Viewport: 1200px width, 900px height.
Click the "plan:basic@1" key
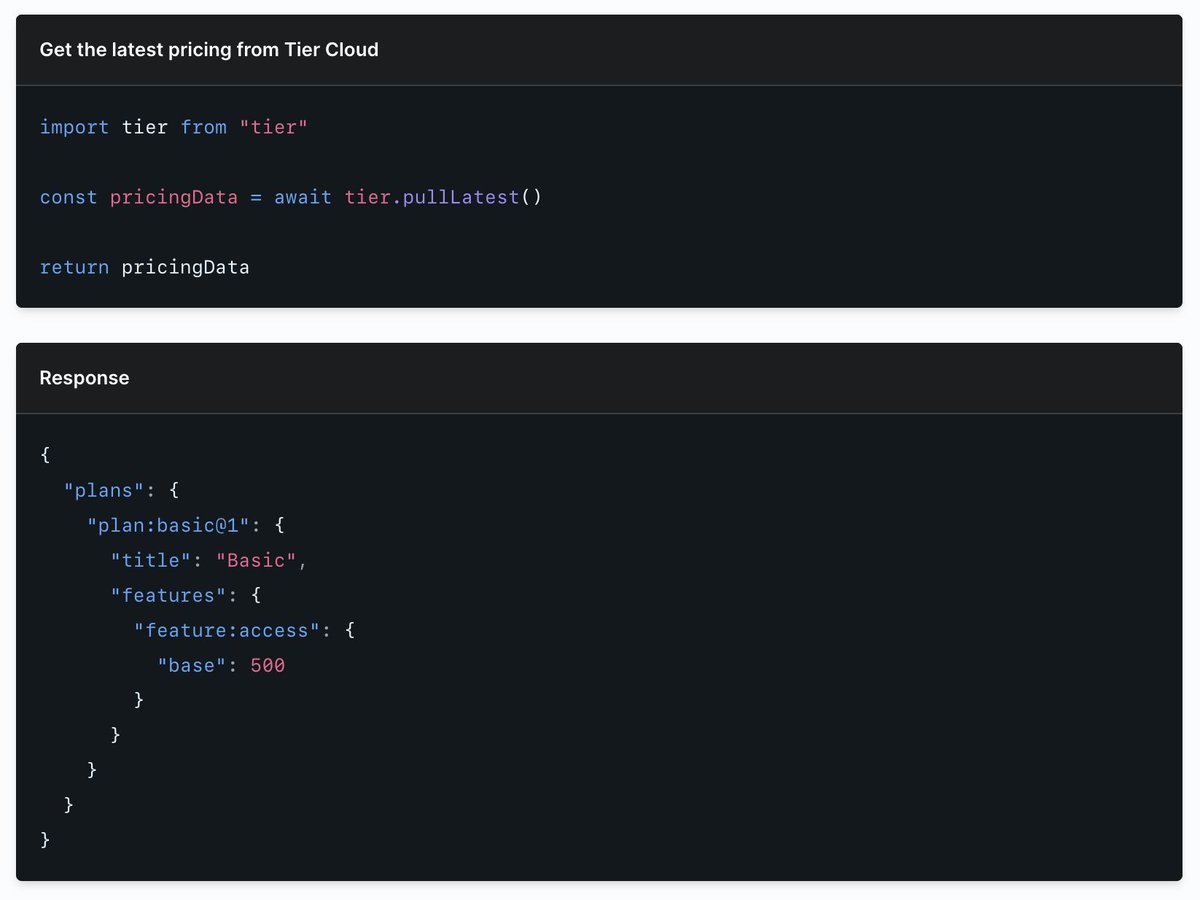click(168, 525)
